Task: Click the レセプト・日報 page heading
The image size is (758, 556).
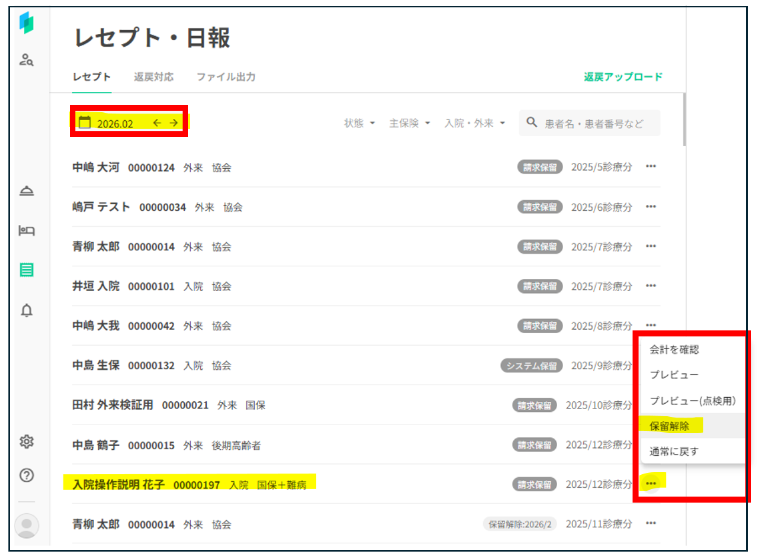Action: pos(152,38)
